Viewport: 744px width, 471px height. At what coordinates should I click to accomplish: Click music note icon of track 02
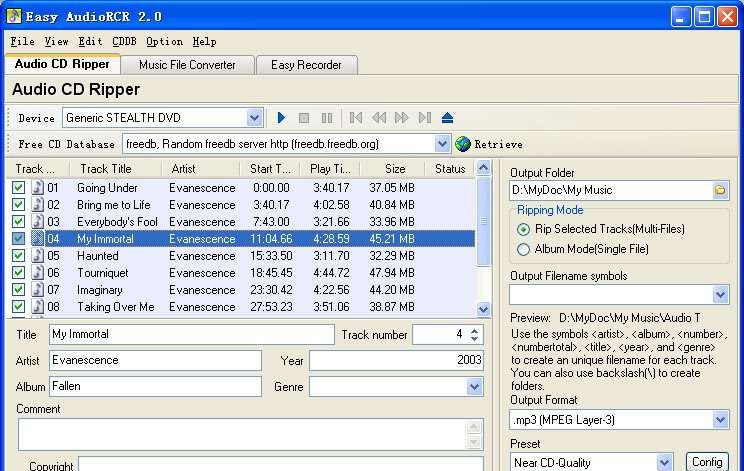[37, 204]
